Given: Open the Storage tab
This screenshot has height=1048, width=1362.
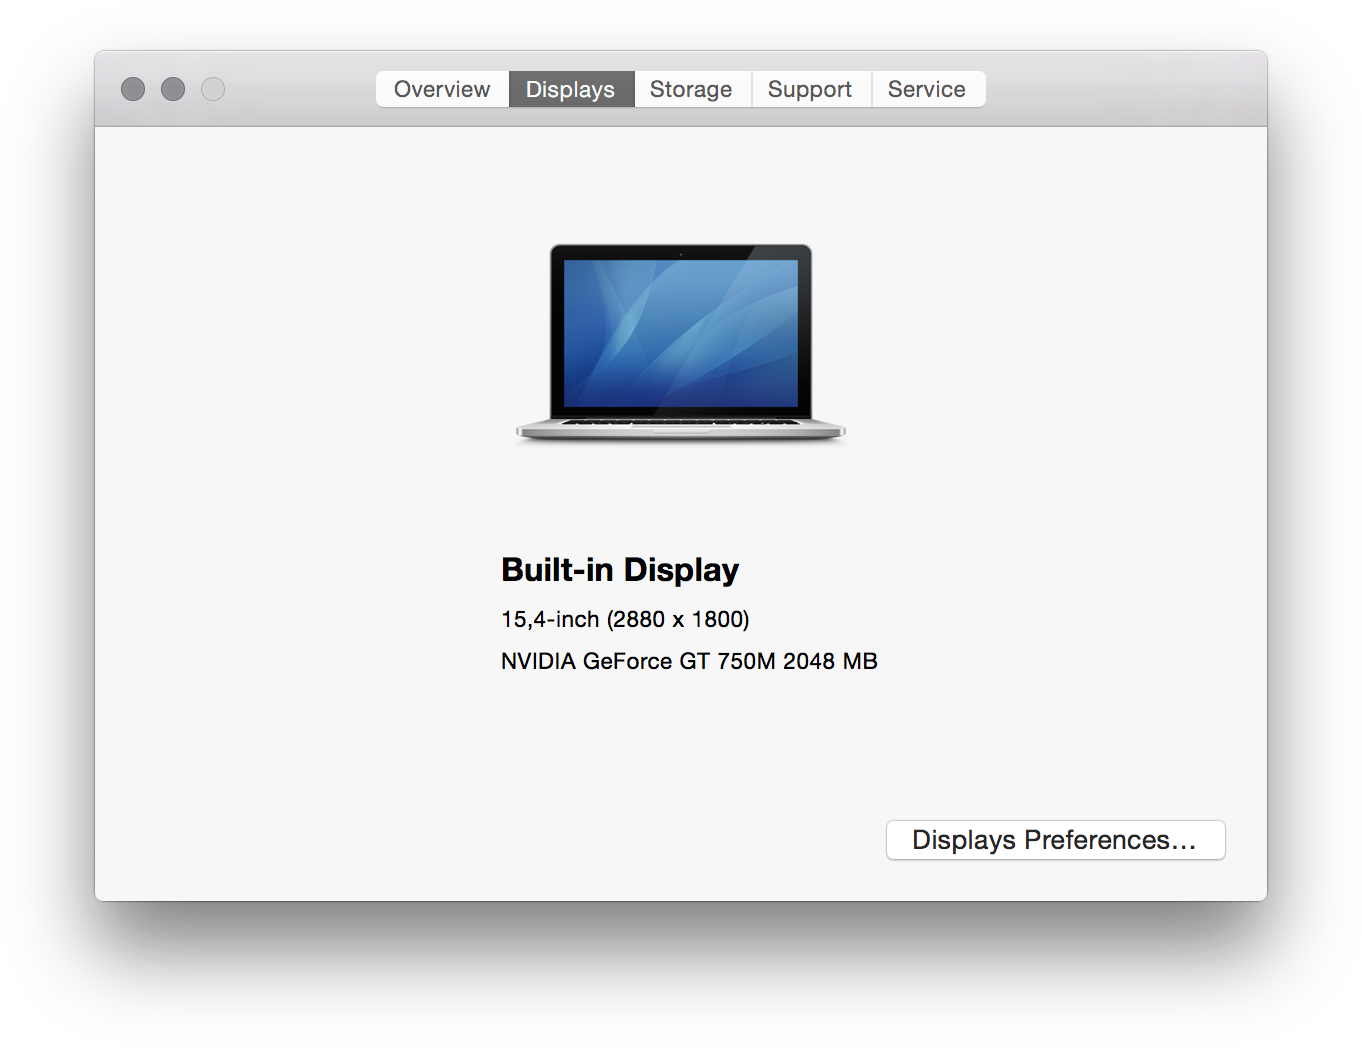Looking at the screenshot, I should [x=691, y=89].
